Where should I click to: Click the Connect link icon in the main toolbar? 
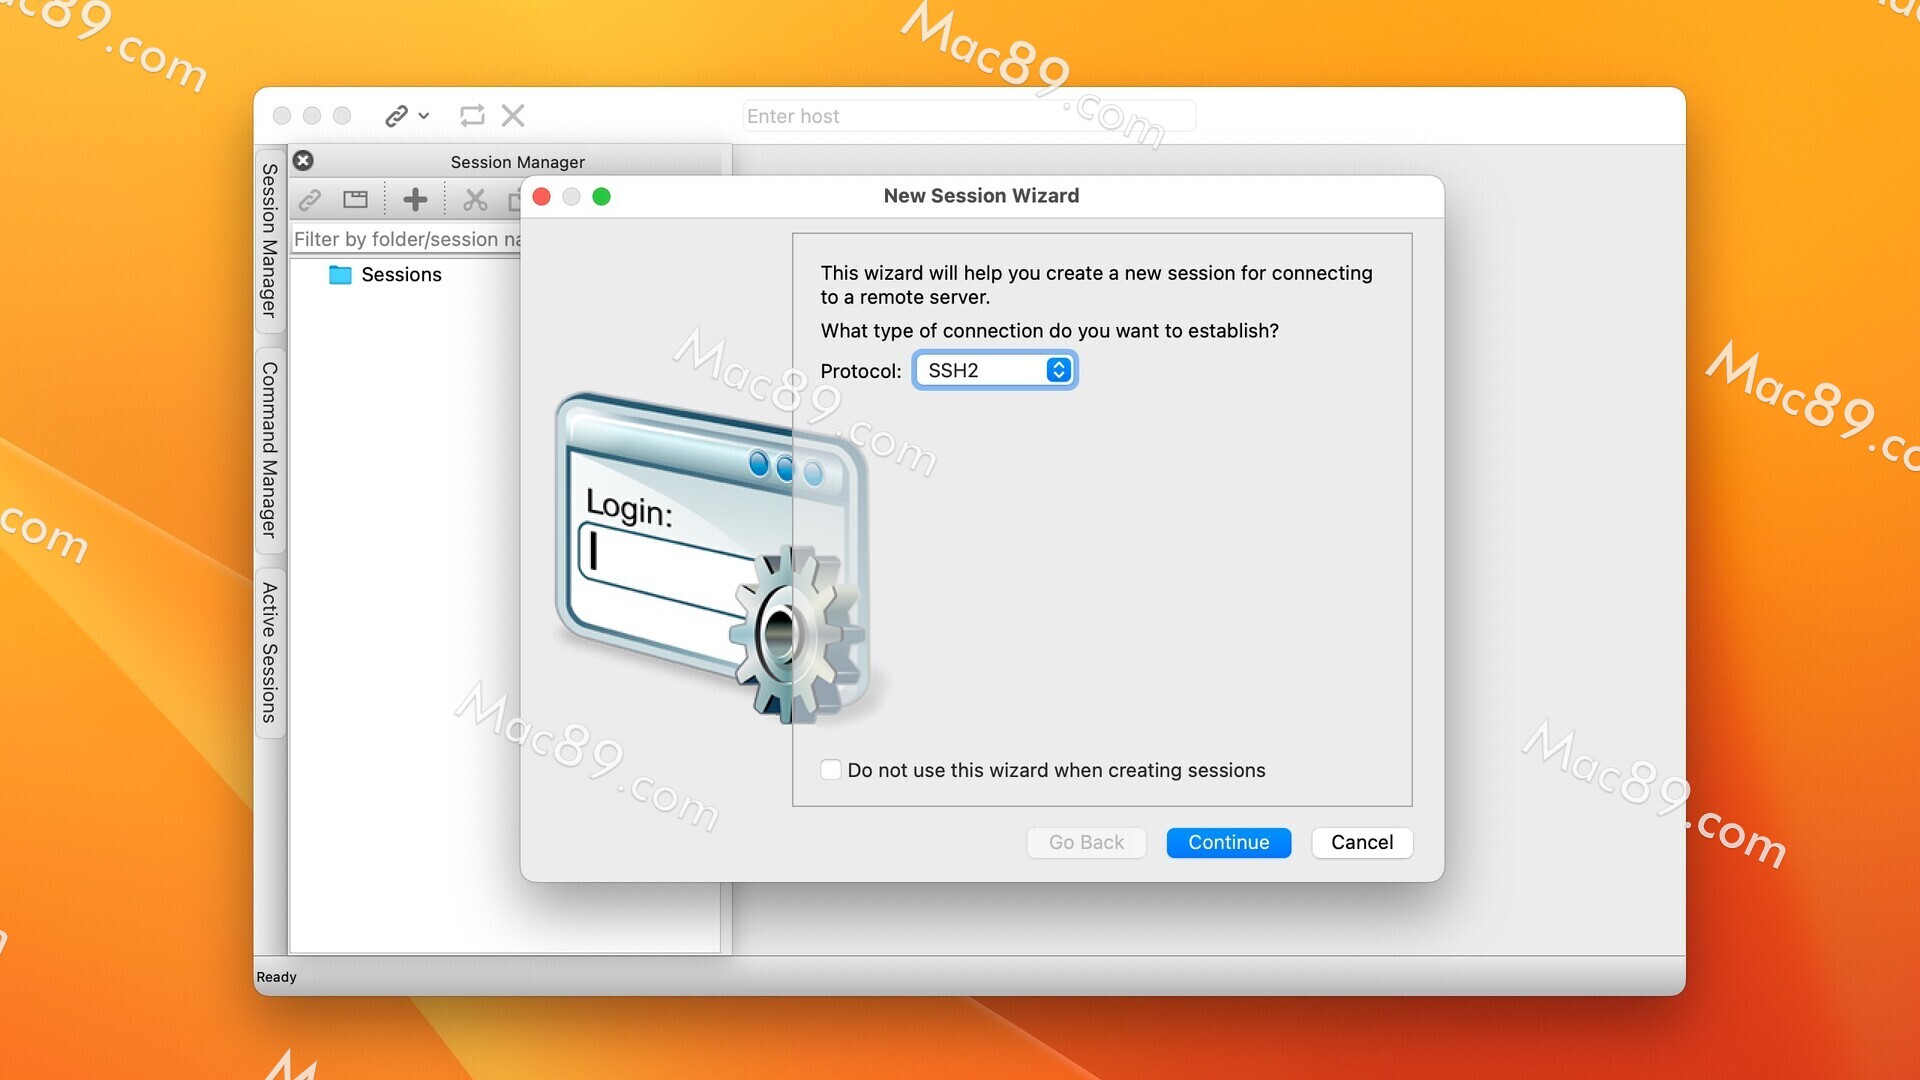point(396,116)
